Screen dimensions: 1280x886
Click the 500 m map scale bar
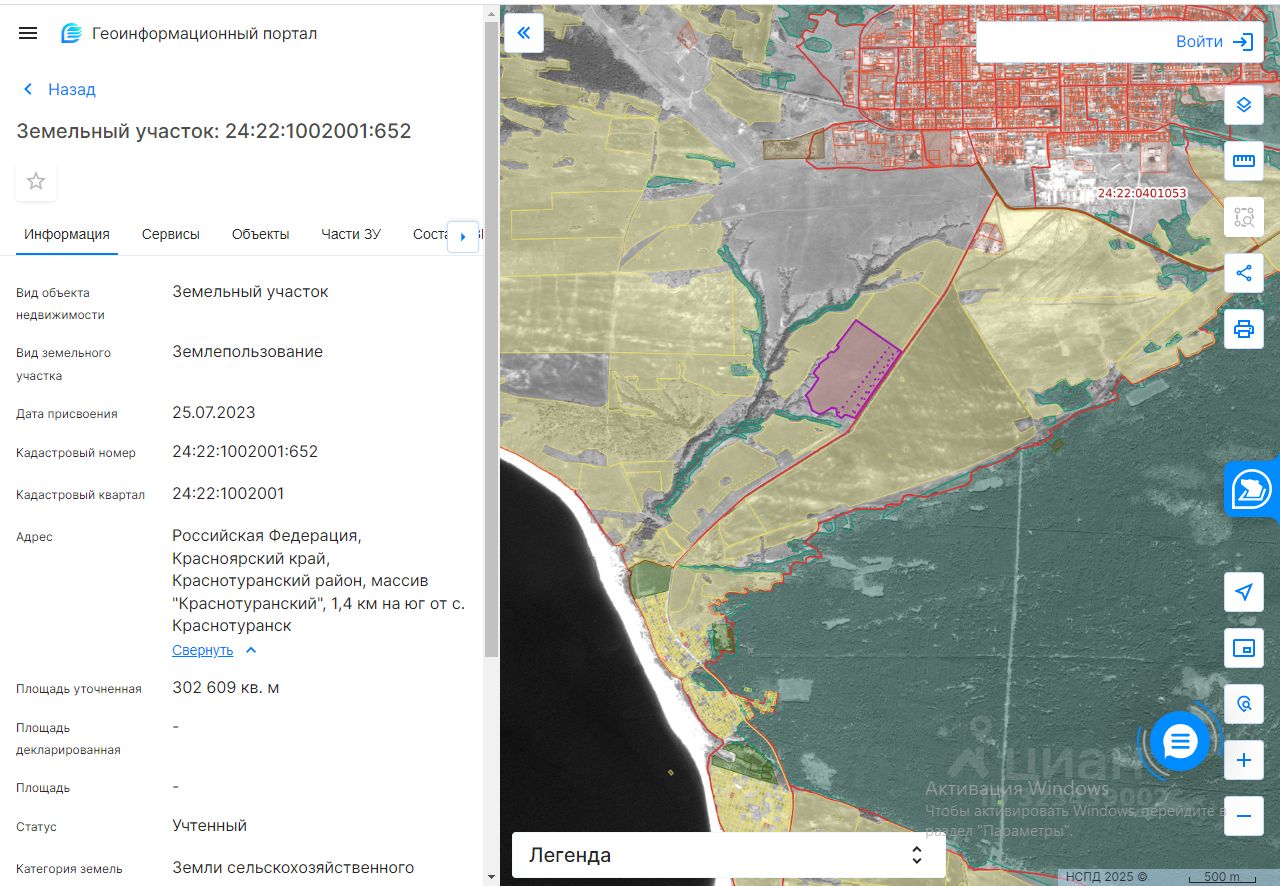point(1220,877)
